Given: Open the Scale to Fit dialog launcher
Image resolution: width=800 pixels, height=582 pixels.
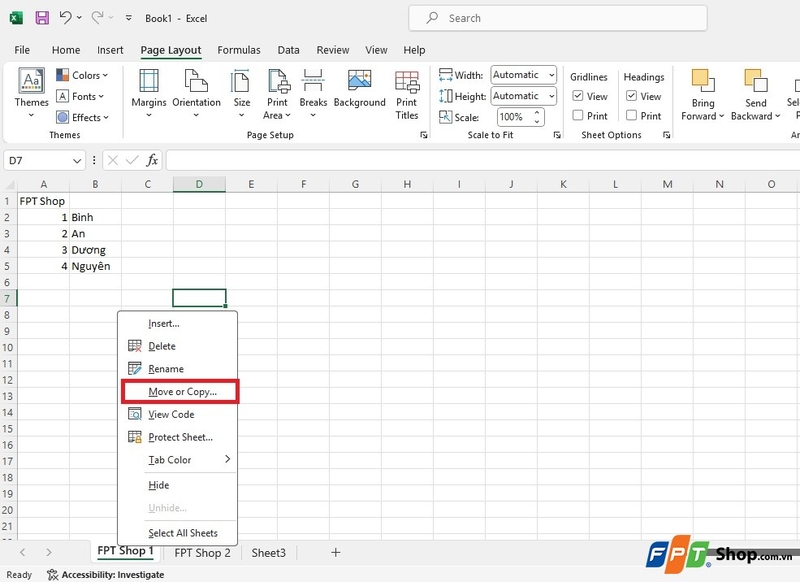Looking at the screenshot, I should click(557, 135).
